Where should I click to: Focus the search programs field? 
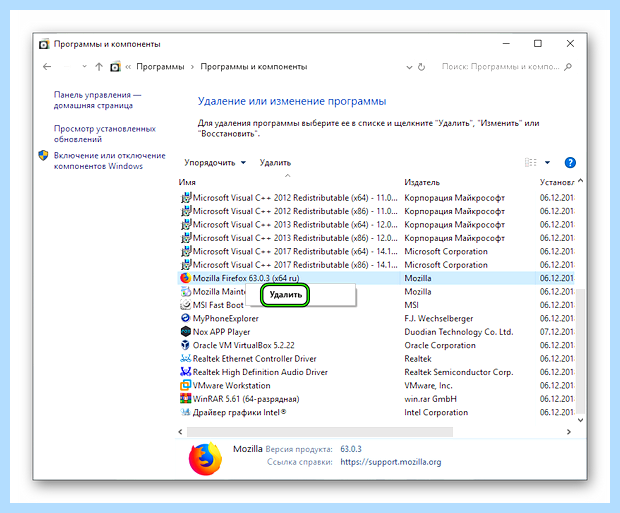tap(500, 67)
